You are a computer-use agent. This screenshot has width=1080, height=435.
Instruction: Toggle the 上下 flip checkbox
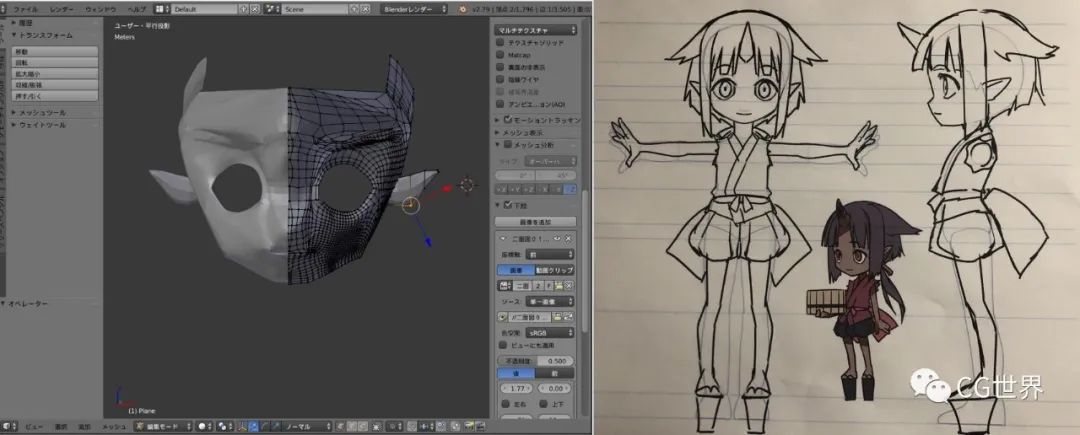(543, 404)
